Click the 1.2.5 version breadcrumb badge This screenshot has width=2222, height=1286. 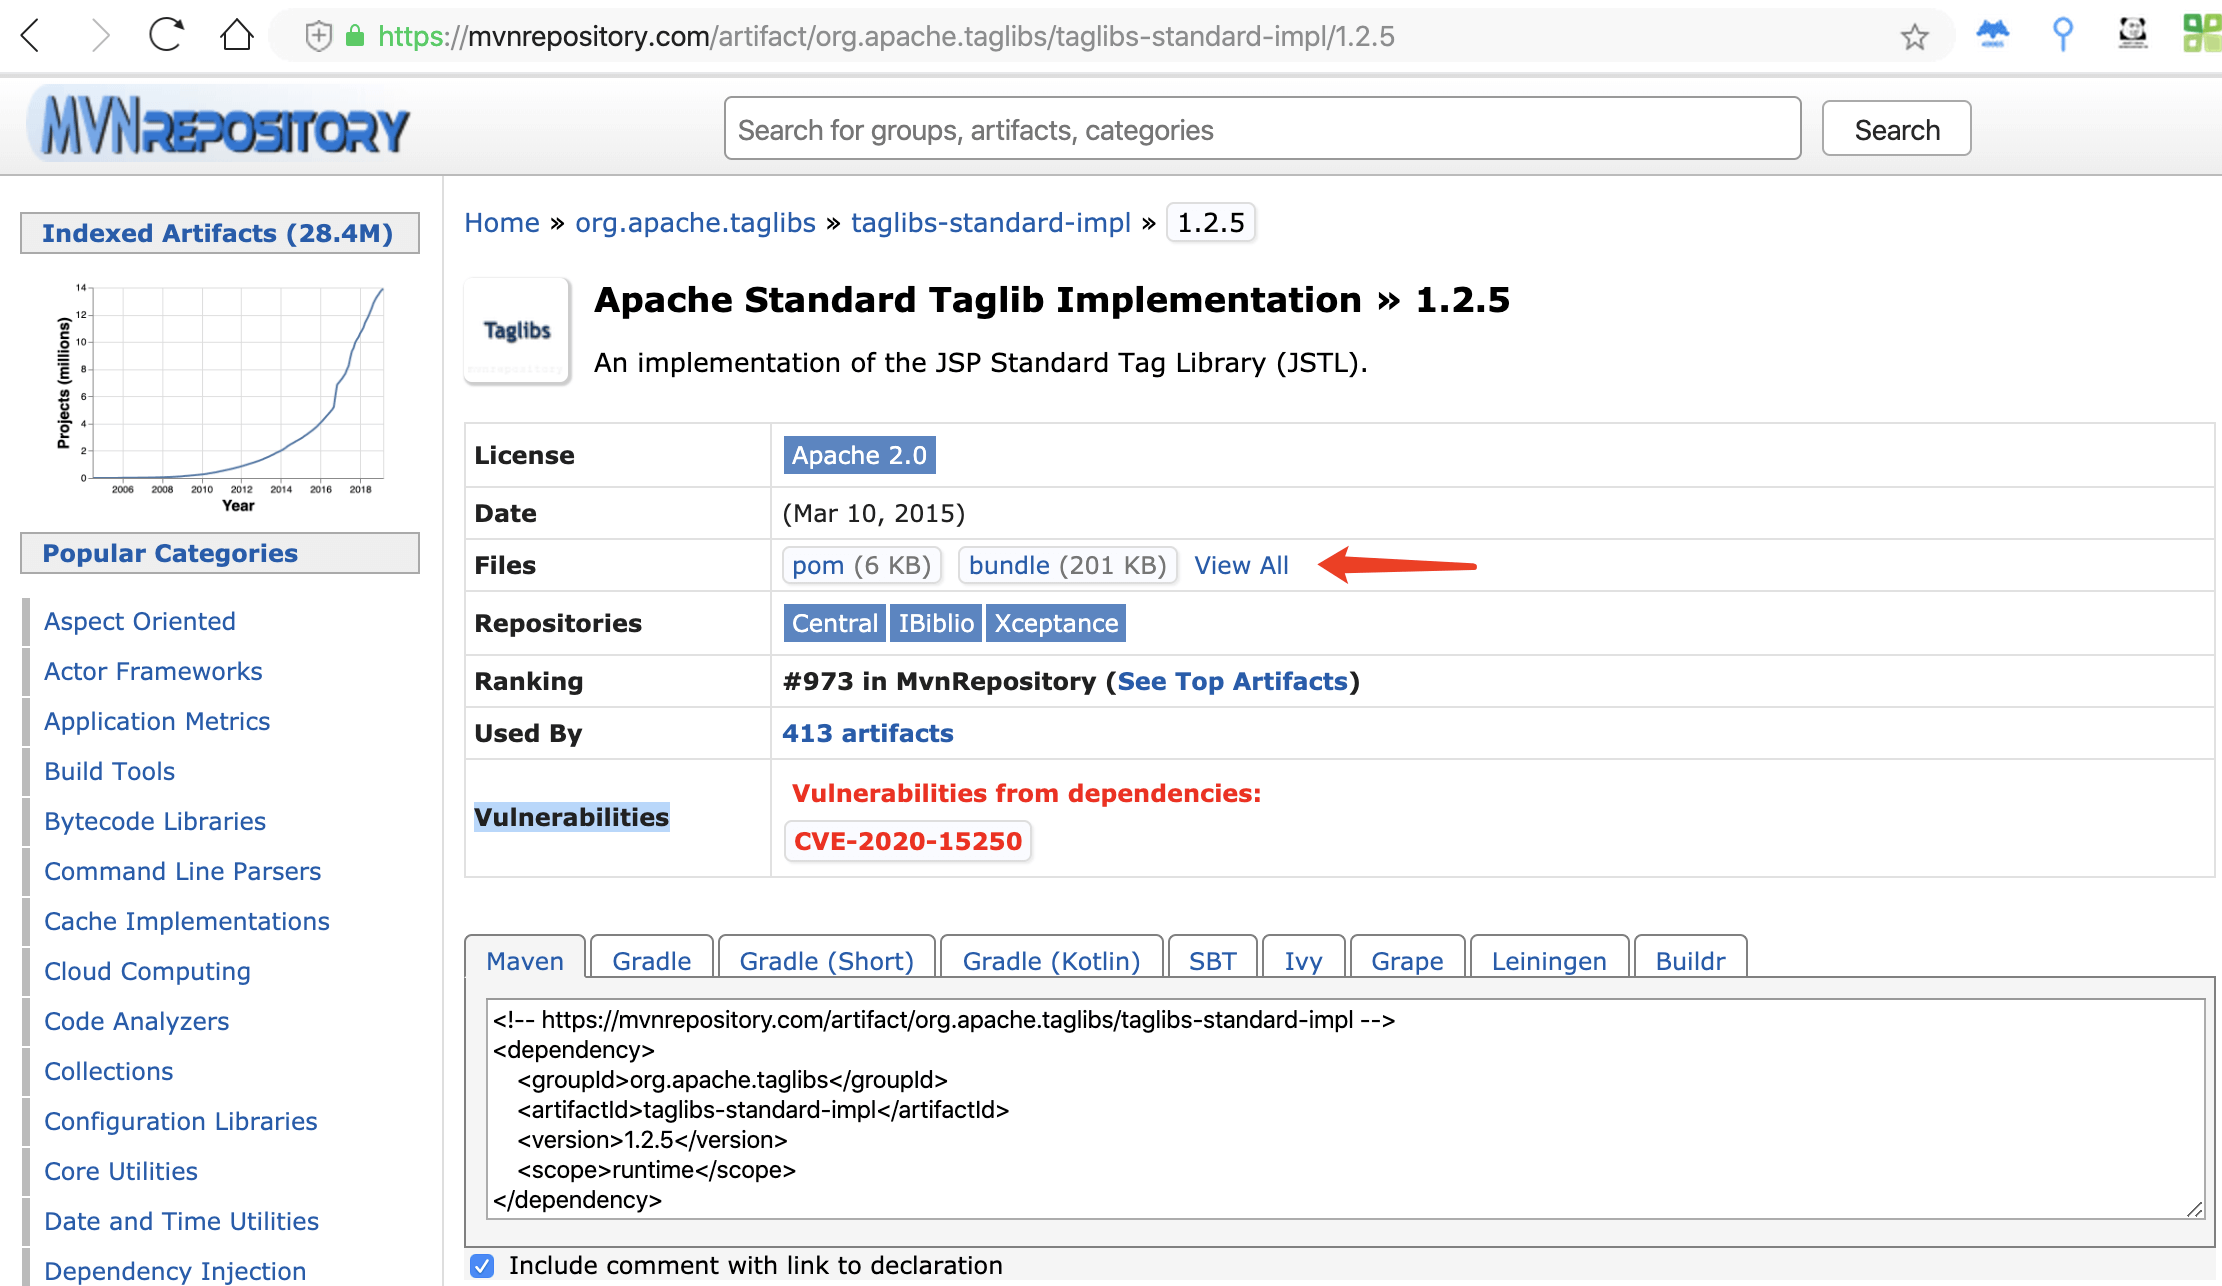coord(1211,222)
